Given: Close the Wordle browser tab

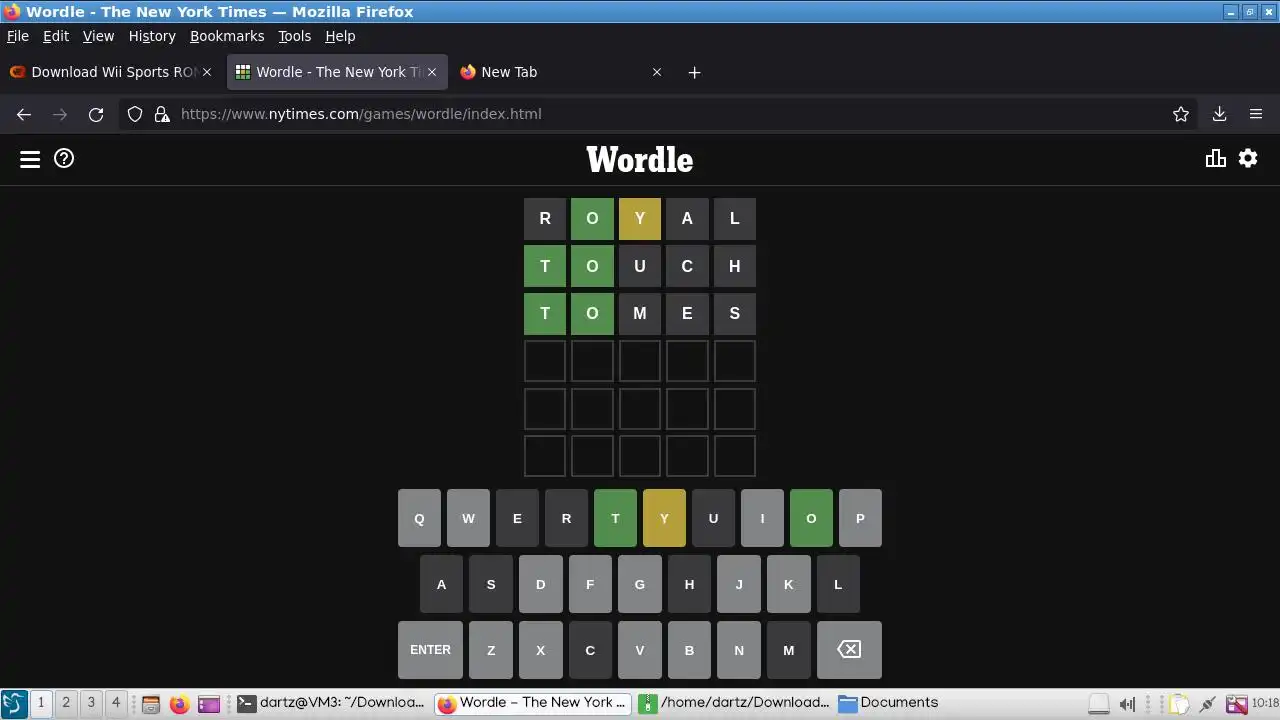Looking at the screenshot, I should click(432, 72).
